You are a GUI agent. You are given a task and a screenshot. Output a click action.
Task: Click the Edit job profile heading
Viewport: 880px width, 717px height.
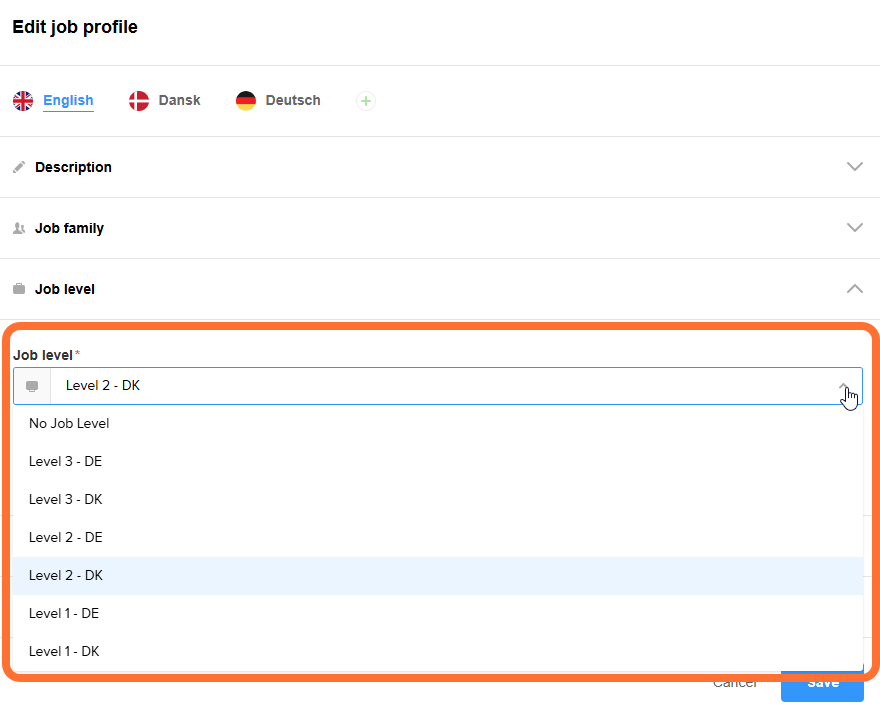[75, 27]
